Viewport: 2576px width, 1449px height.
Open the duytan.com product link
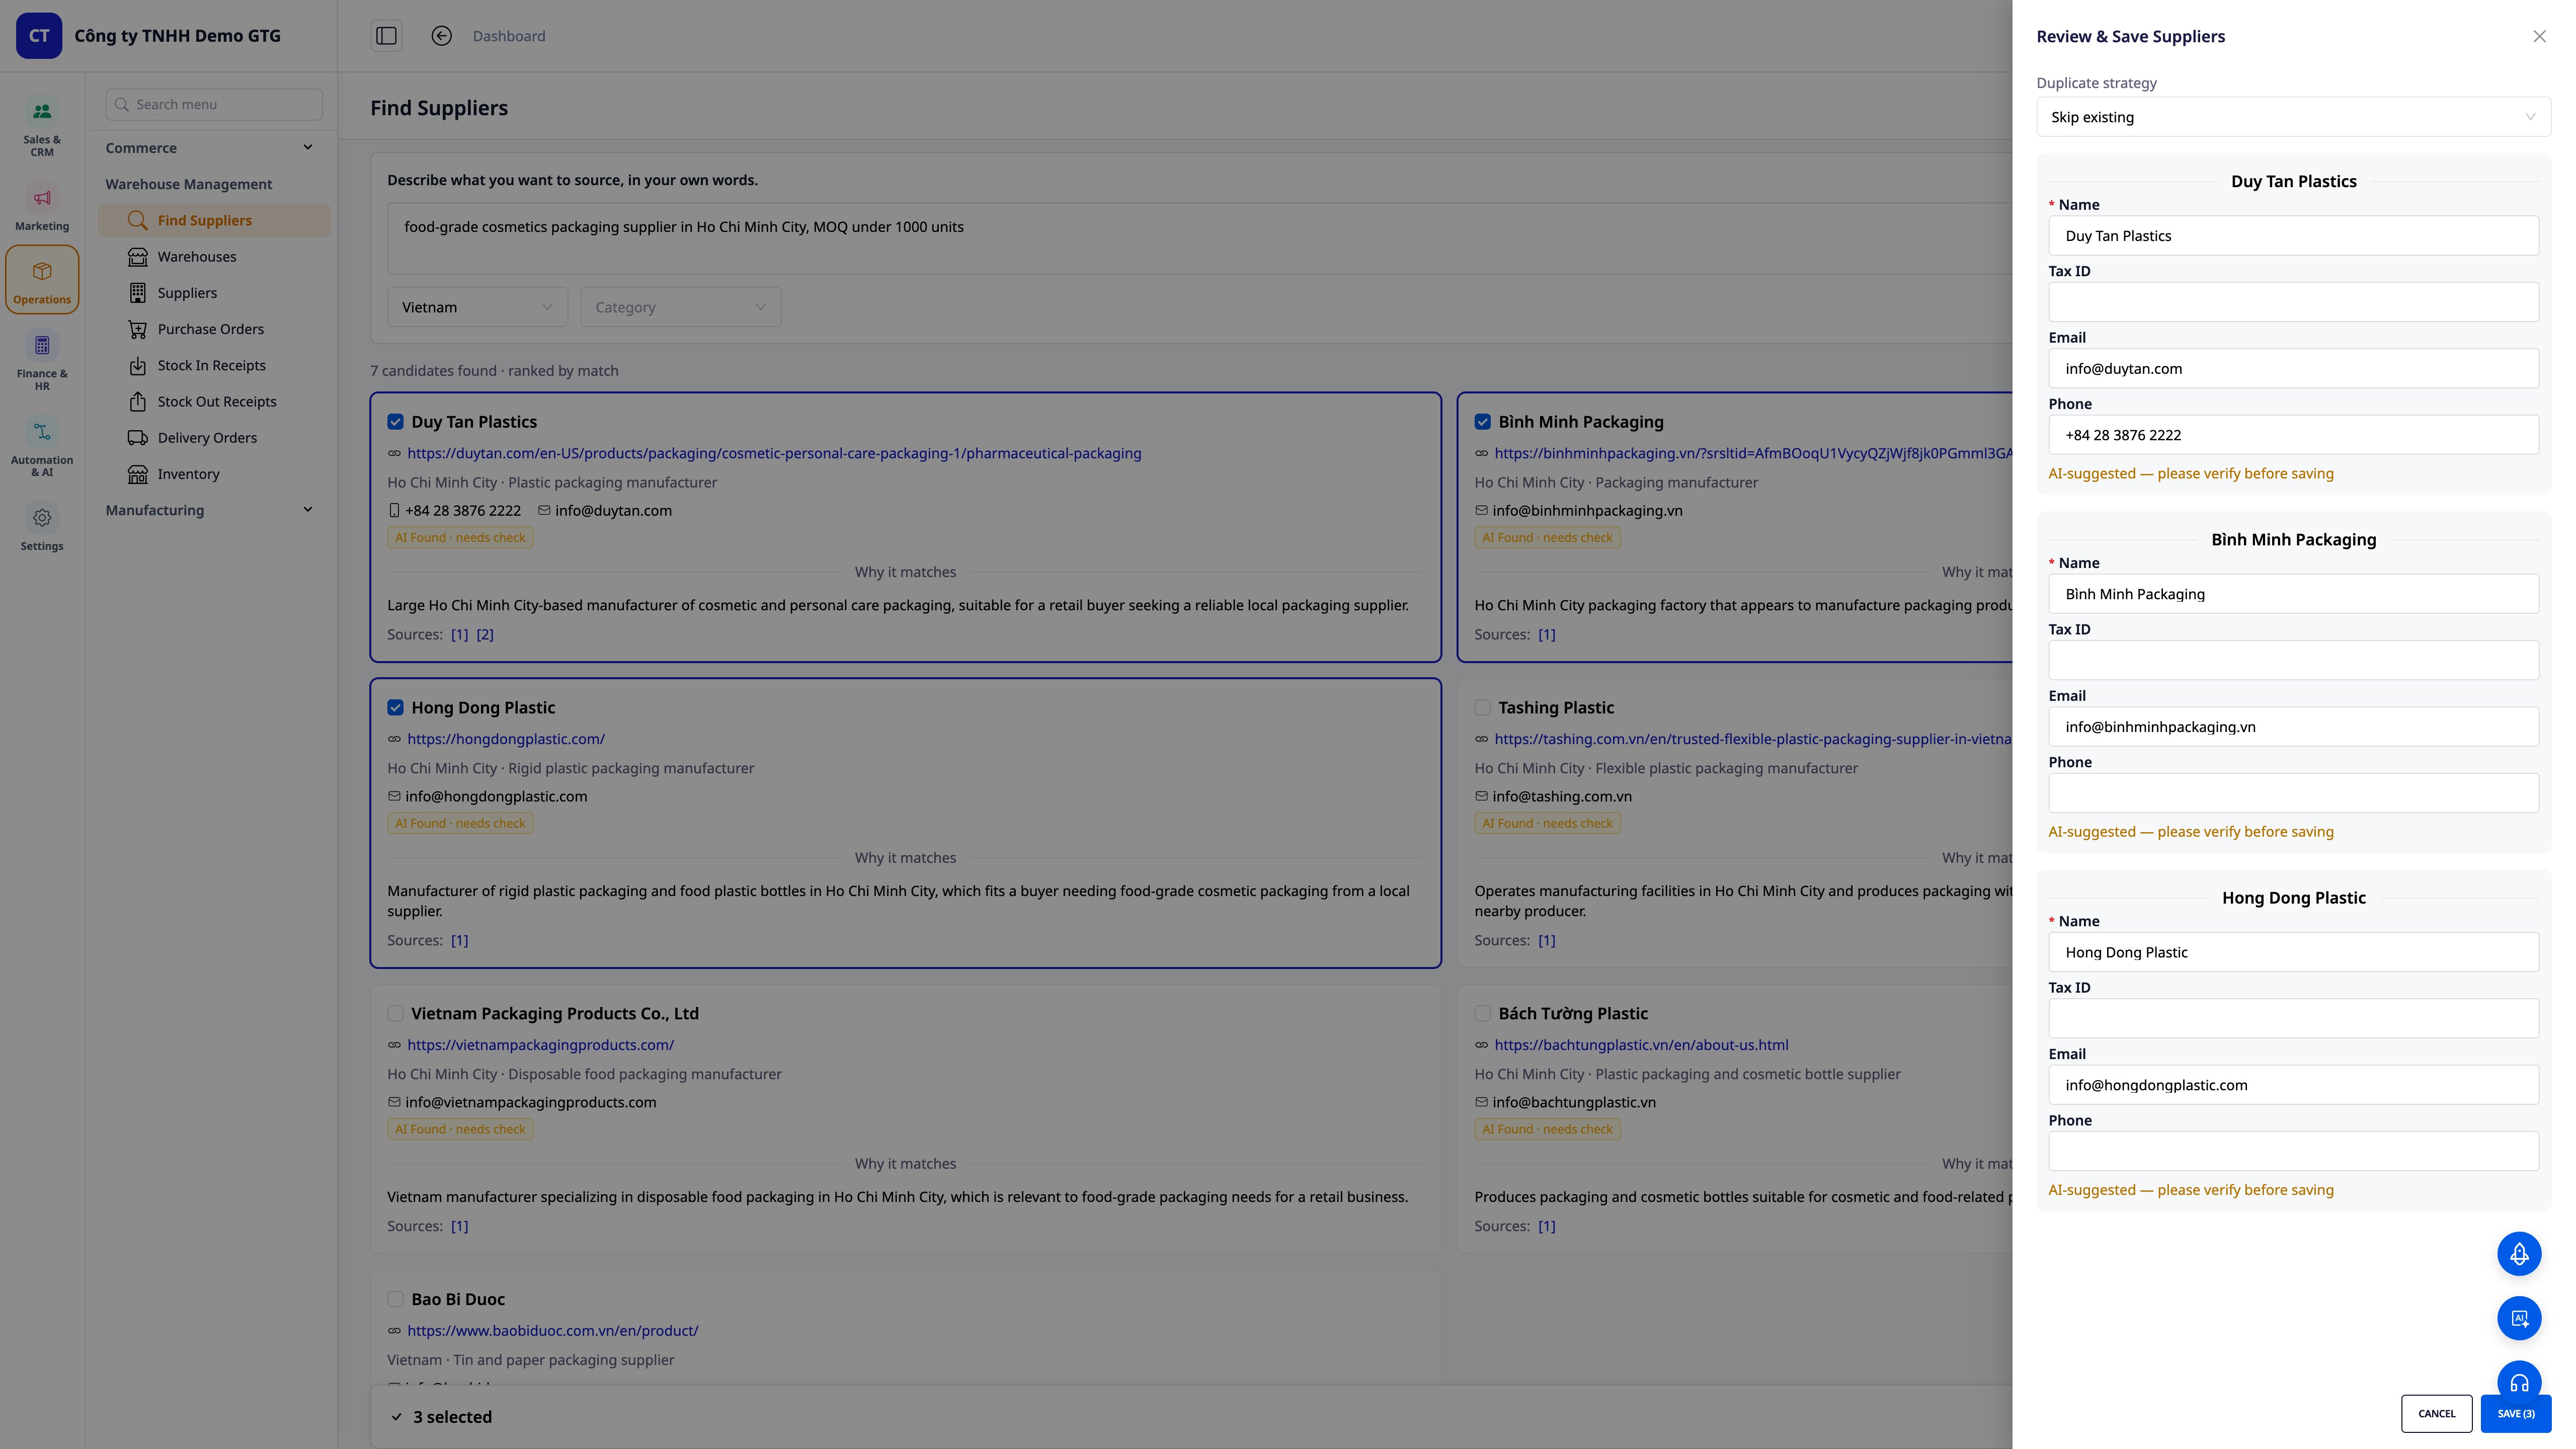pyautogui.click(x=774, y=453)
